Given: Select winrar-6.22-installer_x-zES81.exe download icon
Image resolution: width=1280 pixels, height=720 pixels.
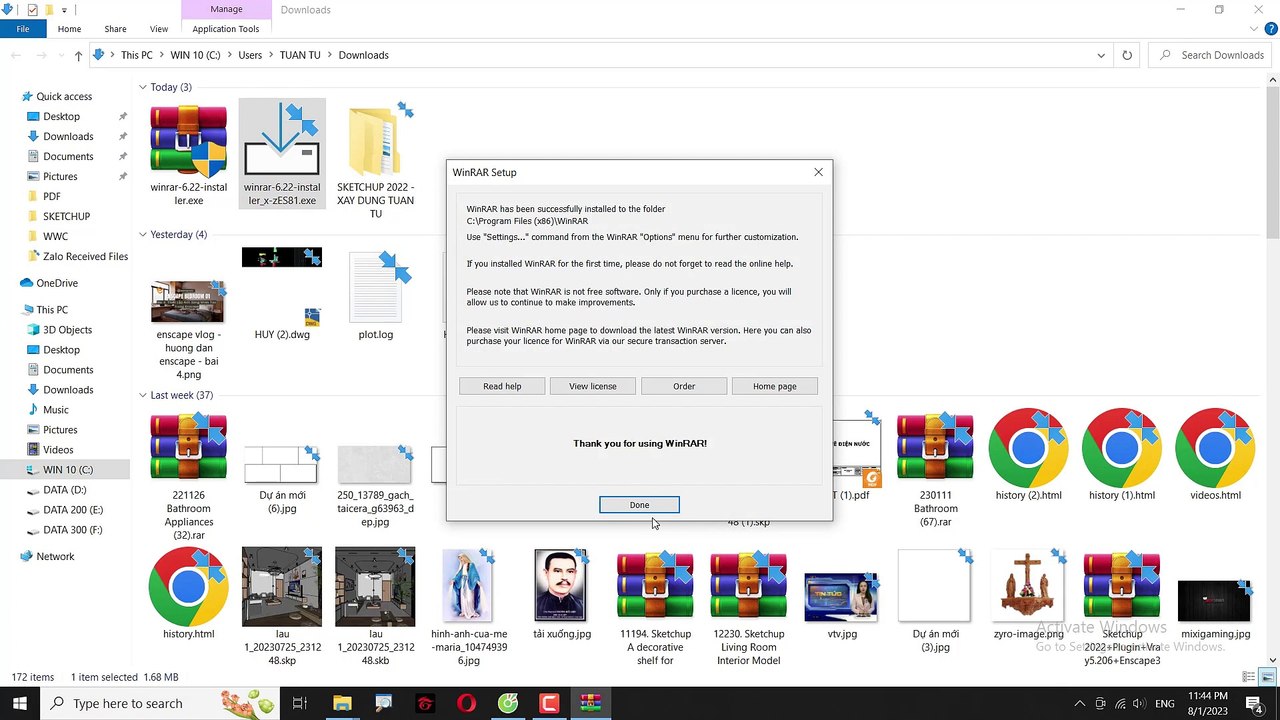Looking at the screenshot, I should (282, 141).
